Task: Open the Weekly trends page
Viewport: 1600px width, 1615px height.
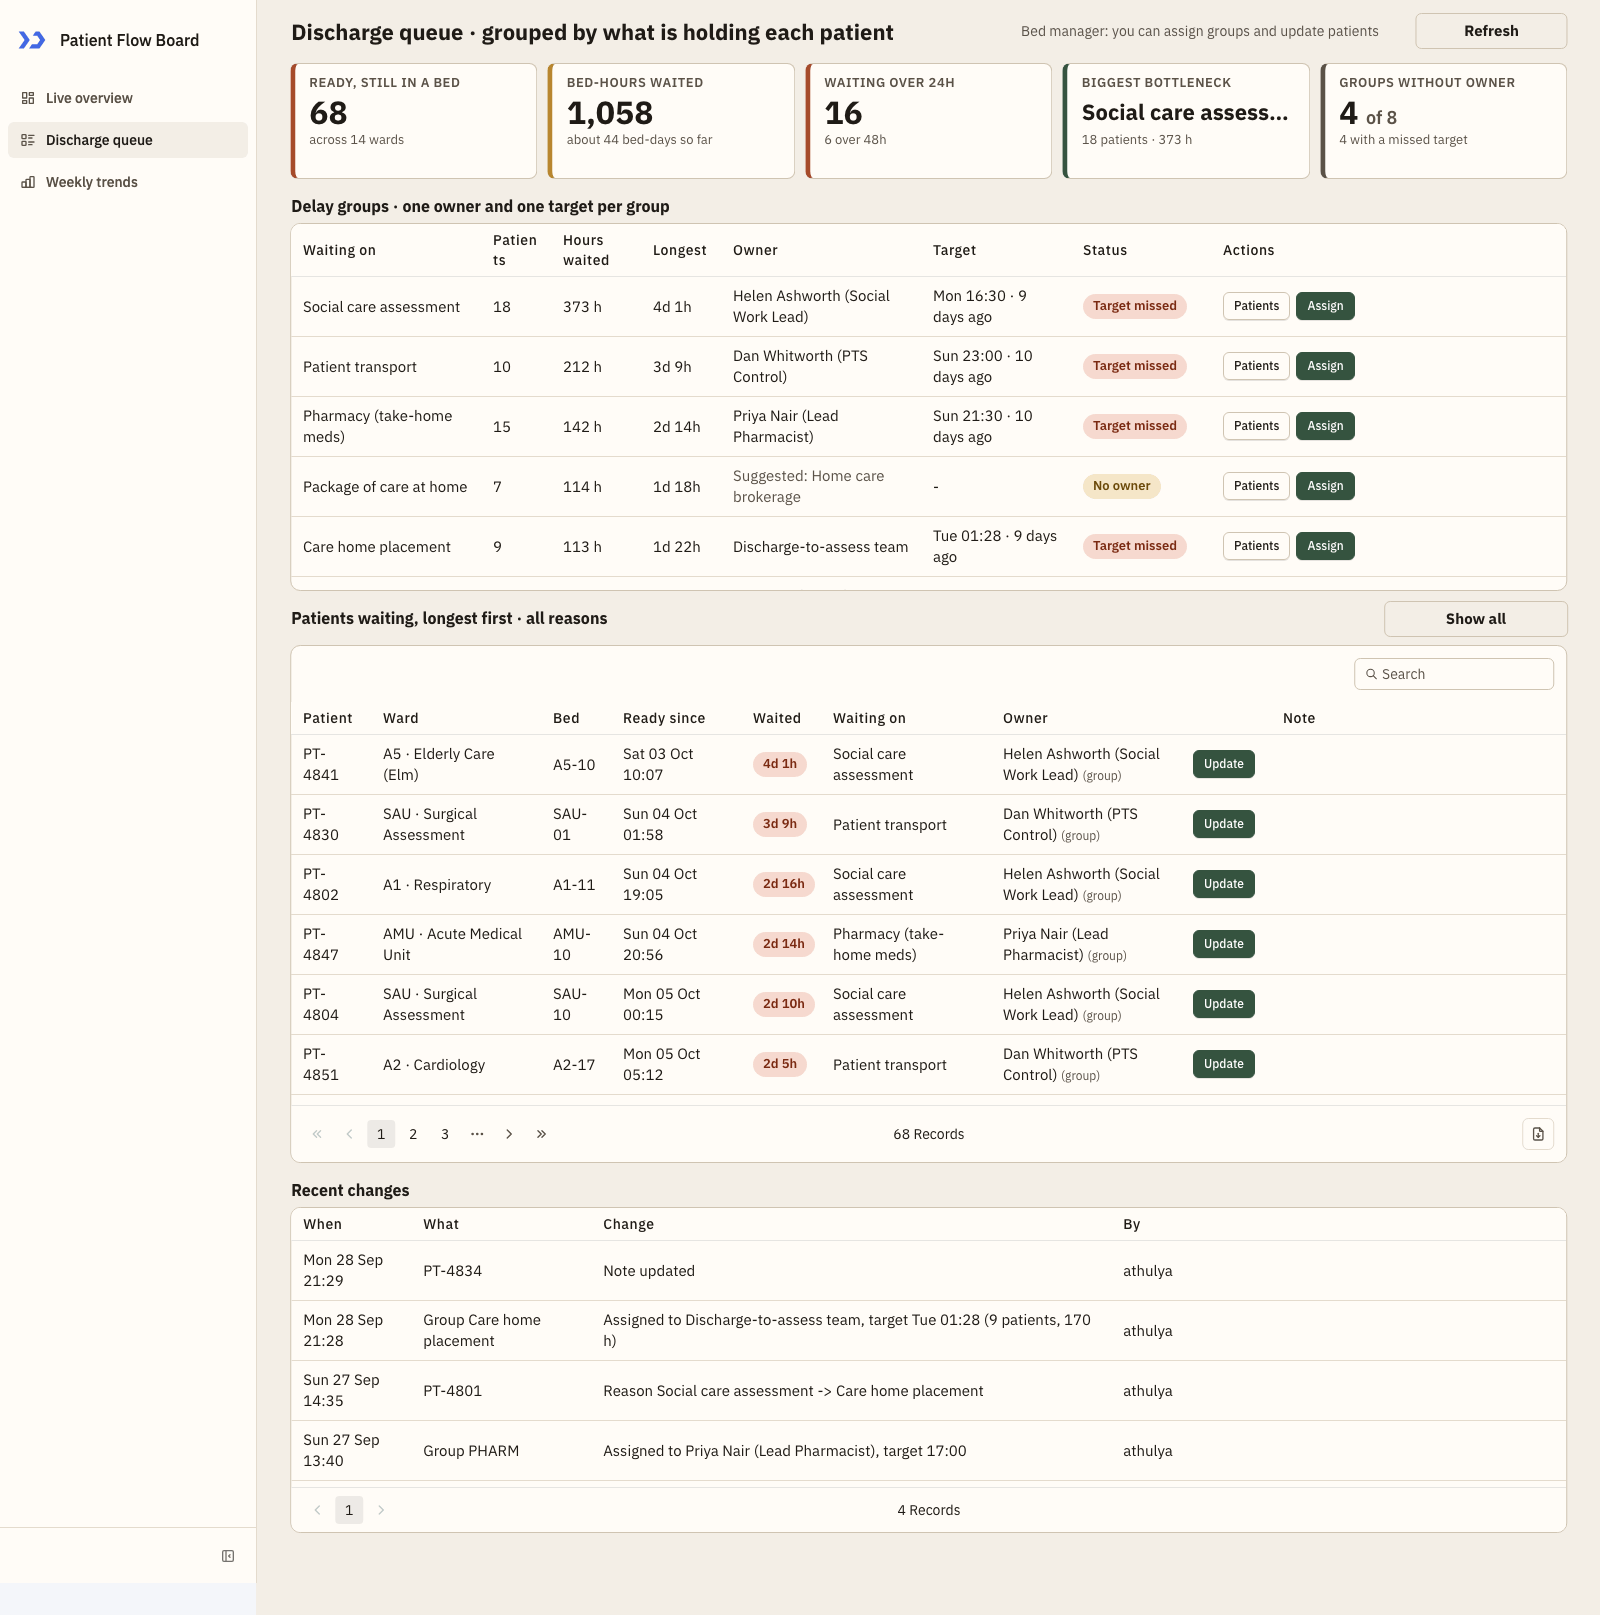Action: click(x=128, y=182)
